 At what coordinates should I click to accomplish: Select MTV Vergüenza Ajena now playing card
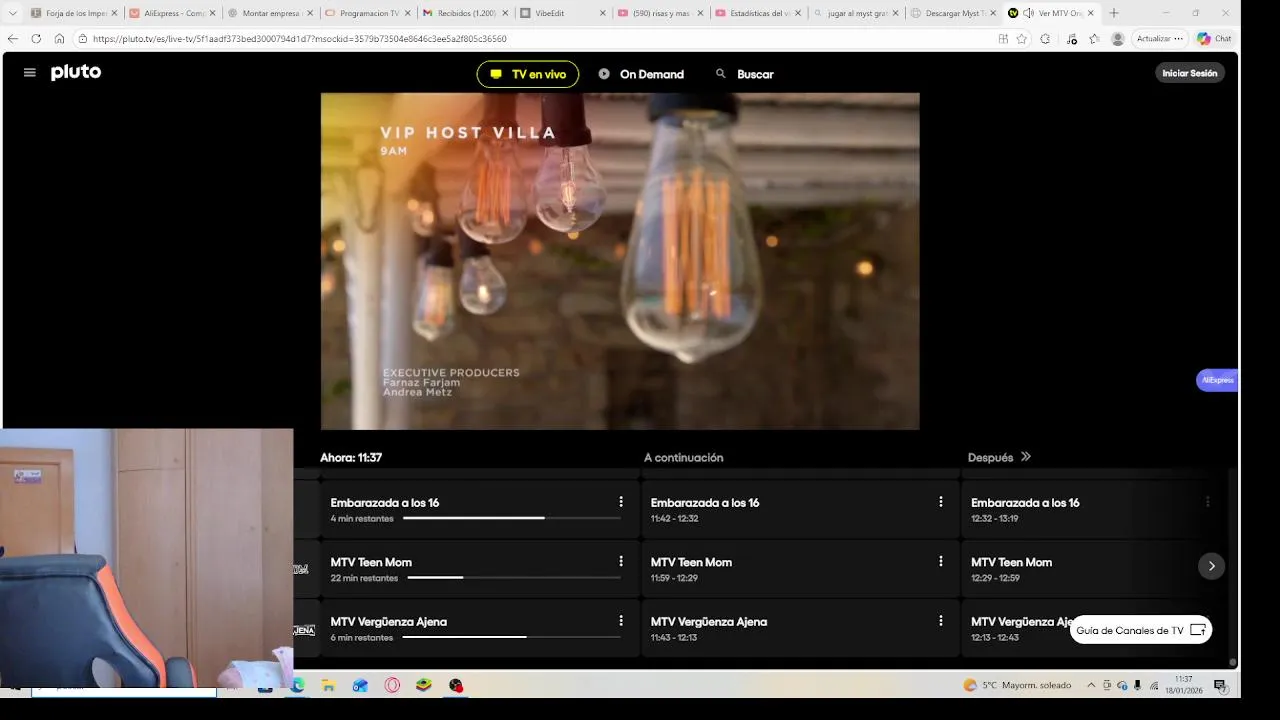[x=479, y=629]
